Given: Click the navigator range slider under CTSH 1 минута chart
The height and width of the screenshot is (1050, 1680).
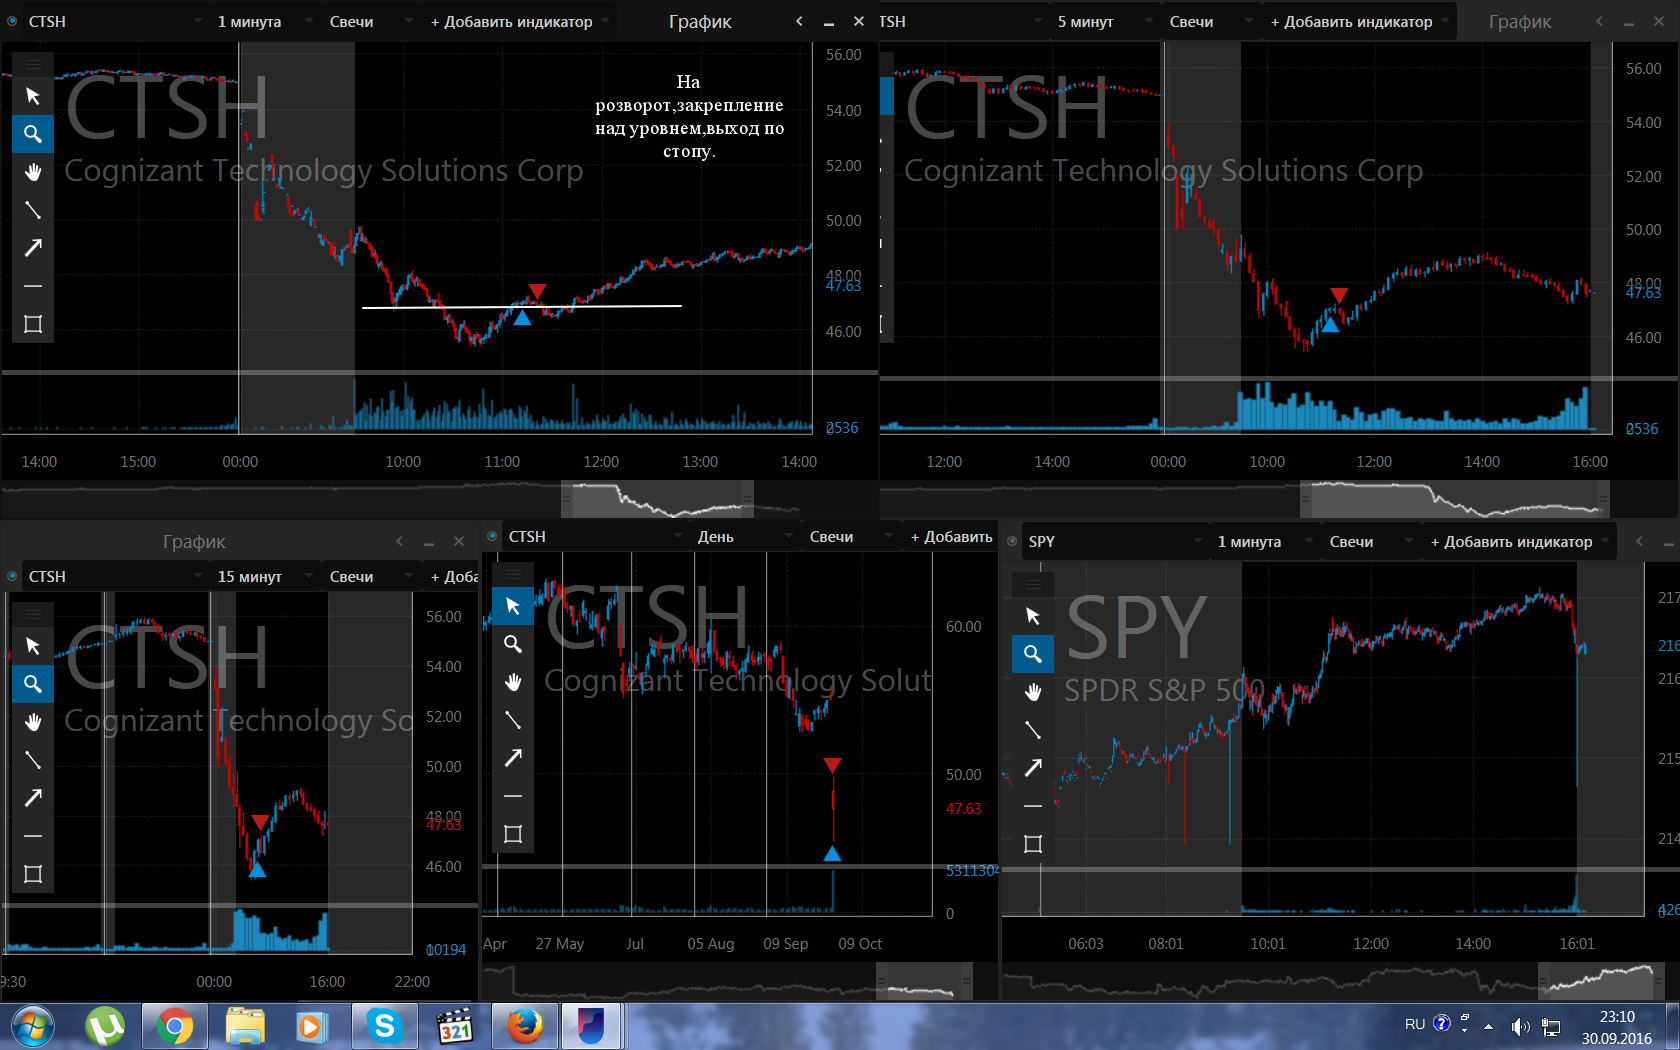Looking at the screenshot, I should (x=657, y=499).
